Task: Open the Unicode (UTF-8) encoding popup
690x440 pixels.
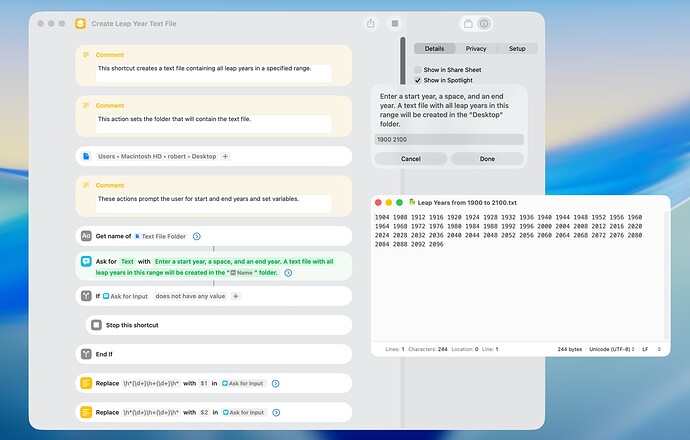Action: [x=612, y=349]
